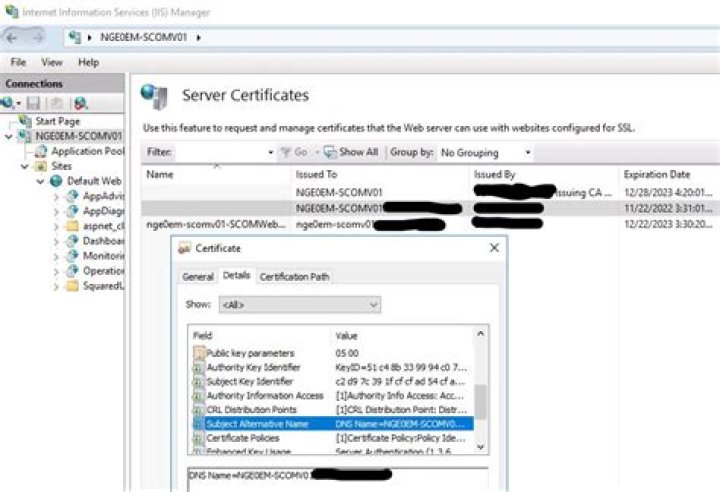720x492 pixels.
Task: Click in the Filter input field
Action: click(219, 153)
